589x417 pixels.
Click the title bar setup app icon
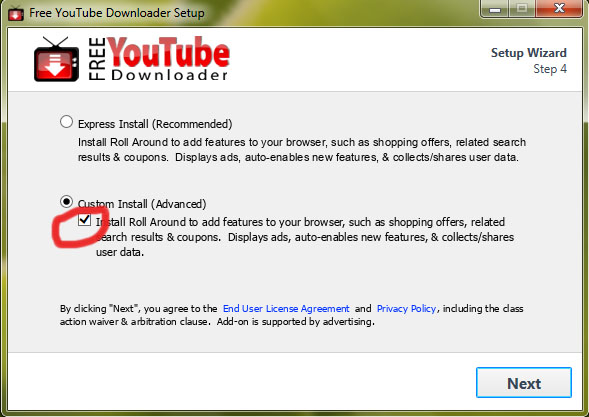click(16, 13)
